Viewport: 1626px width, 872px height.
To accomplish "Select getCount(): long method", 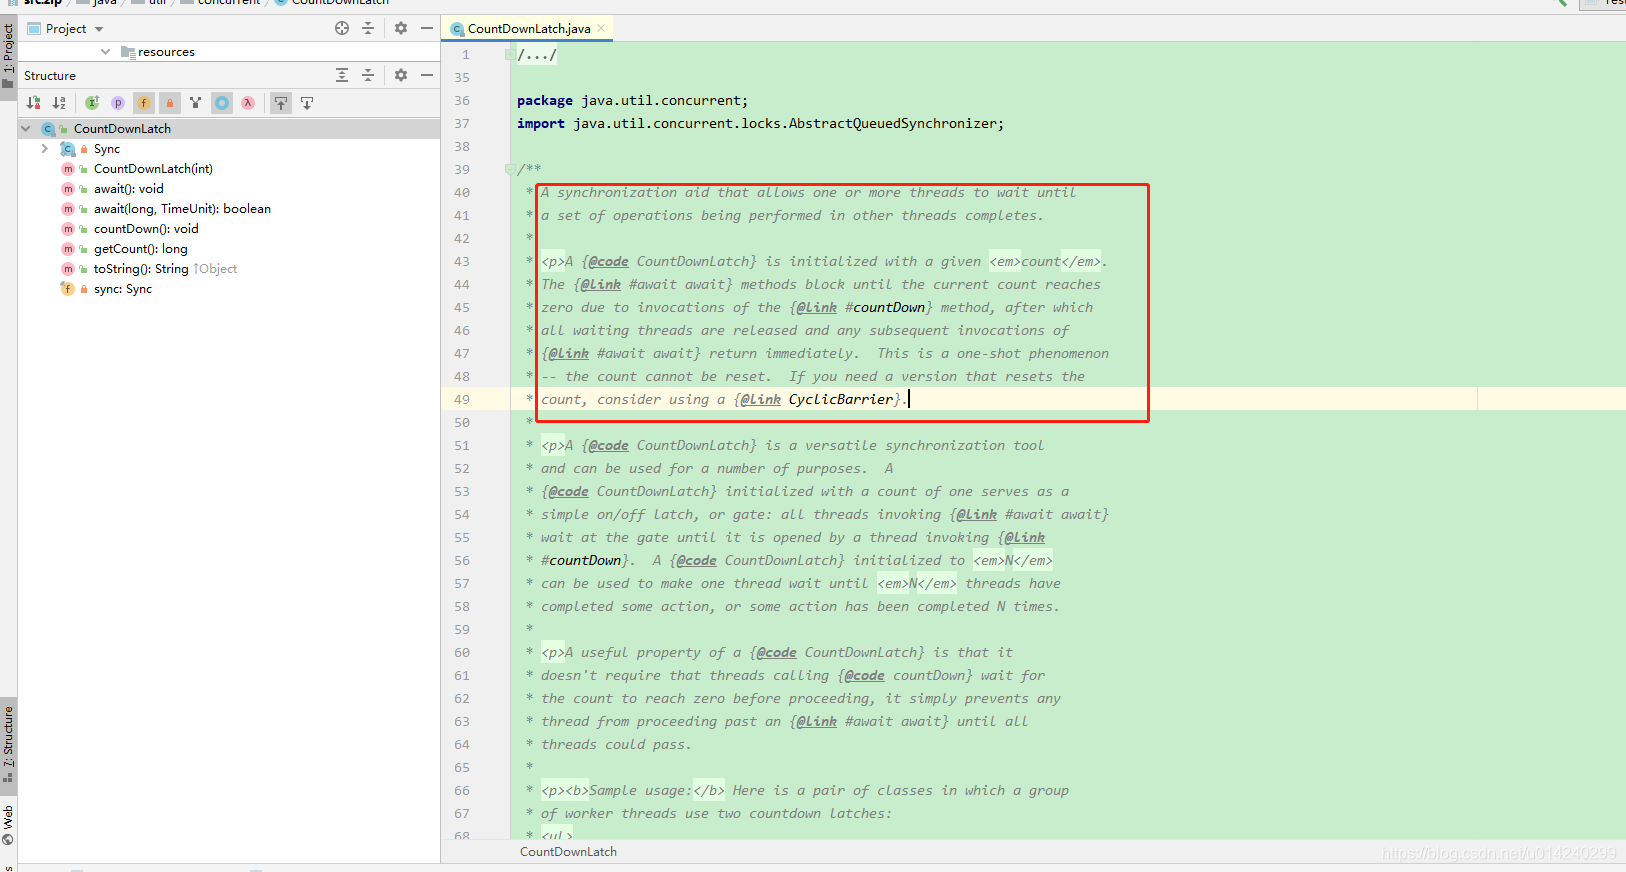I will (x=141, y=249).
